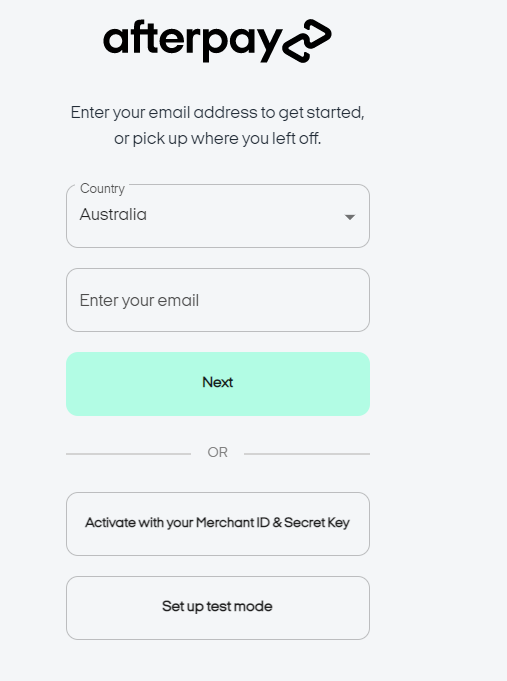Screen dimensions: 507x681
Task: Click the Enter your email address heading line
Action: pyautogui.click(x=218, y=113)
